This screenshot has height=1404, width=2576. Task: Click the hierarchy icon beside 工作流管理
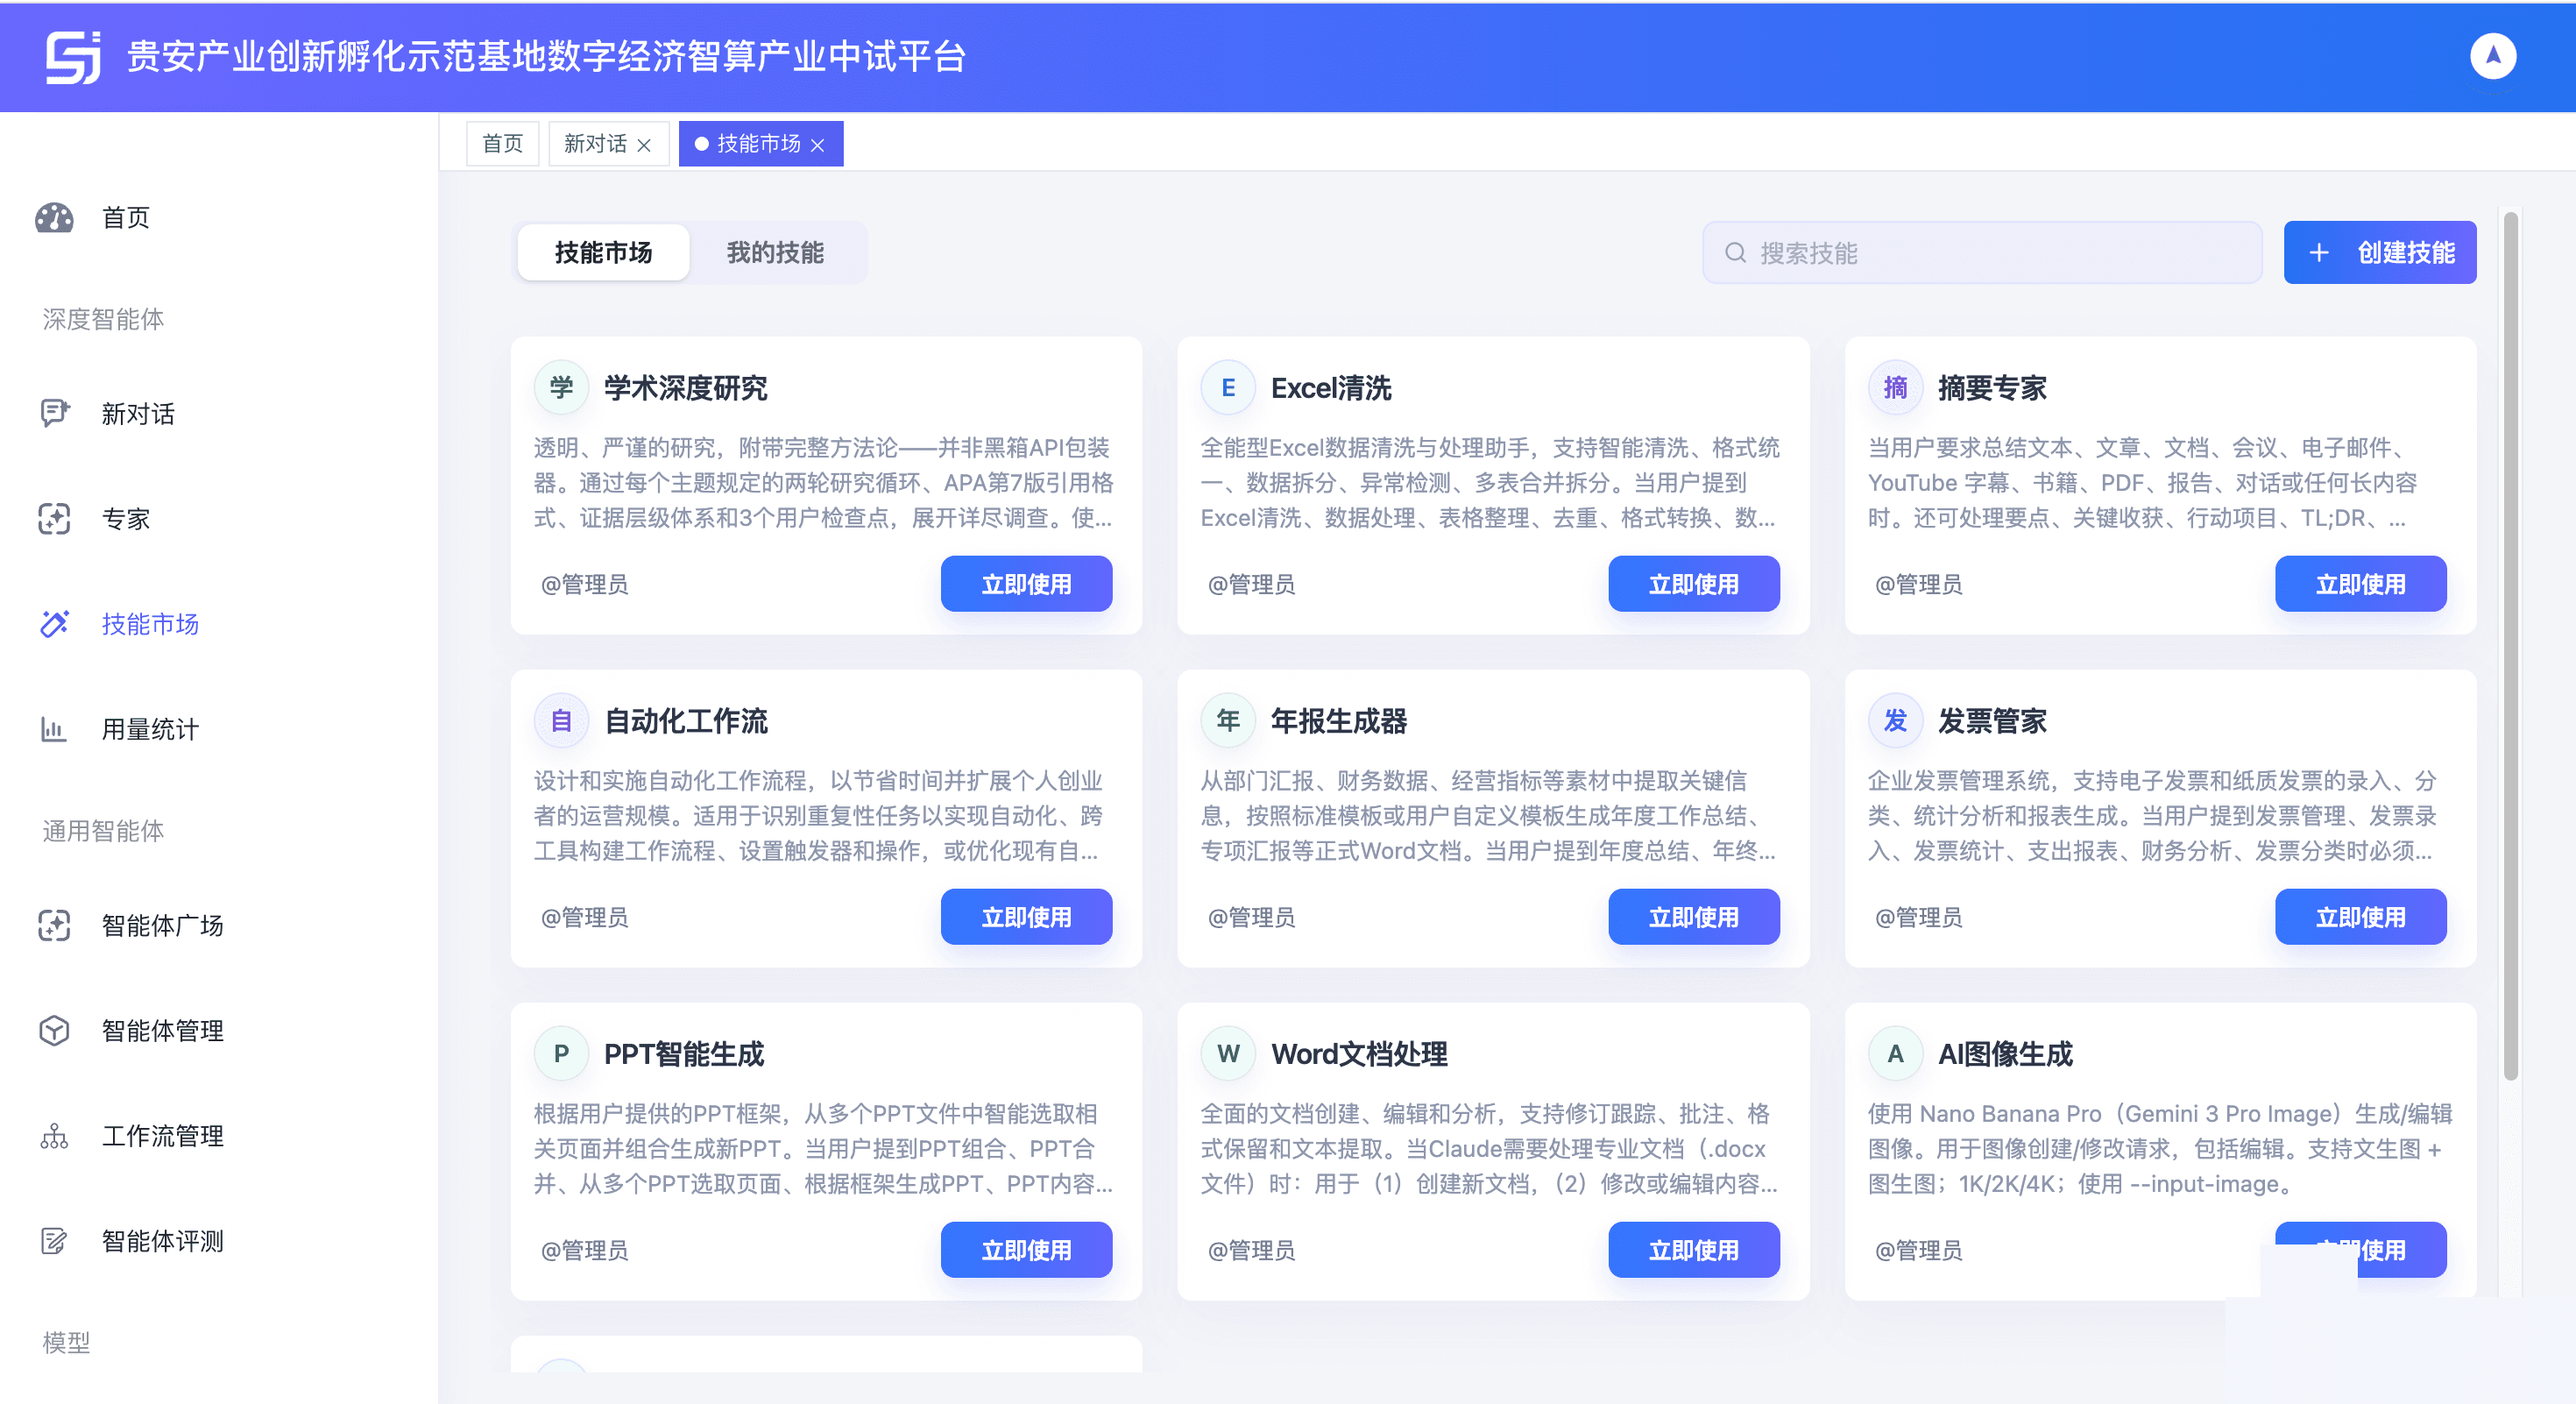pyautogui.click(x=54, y=1135)
